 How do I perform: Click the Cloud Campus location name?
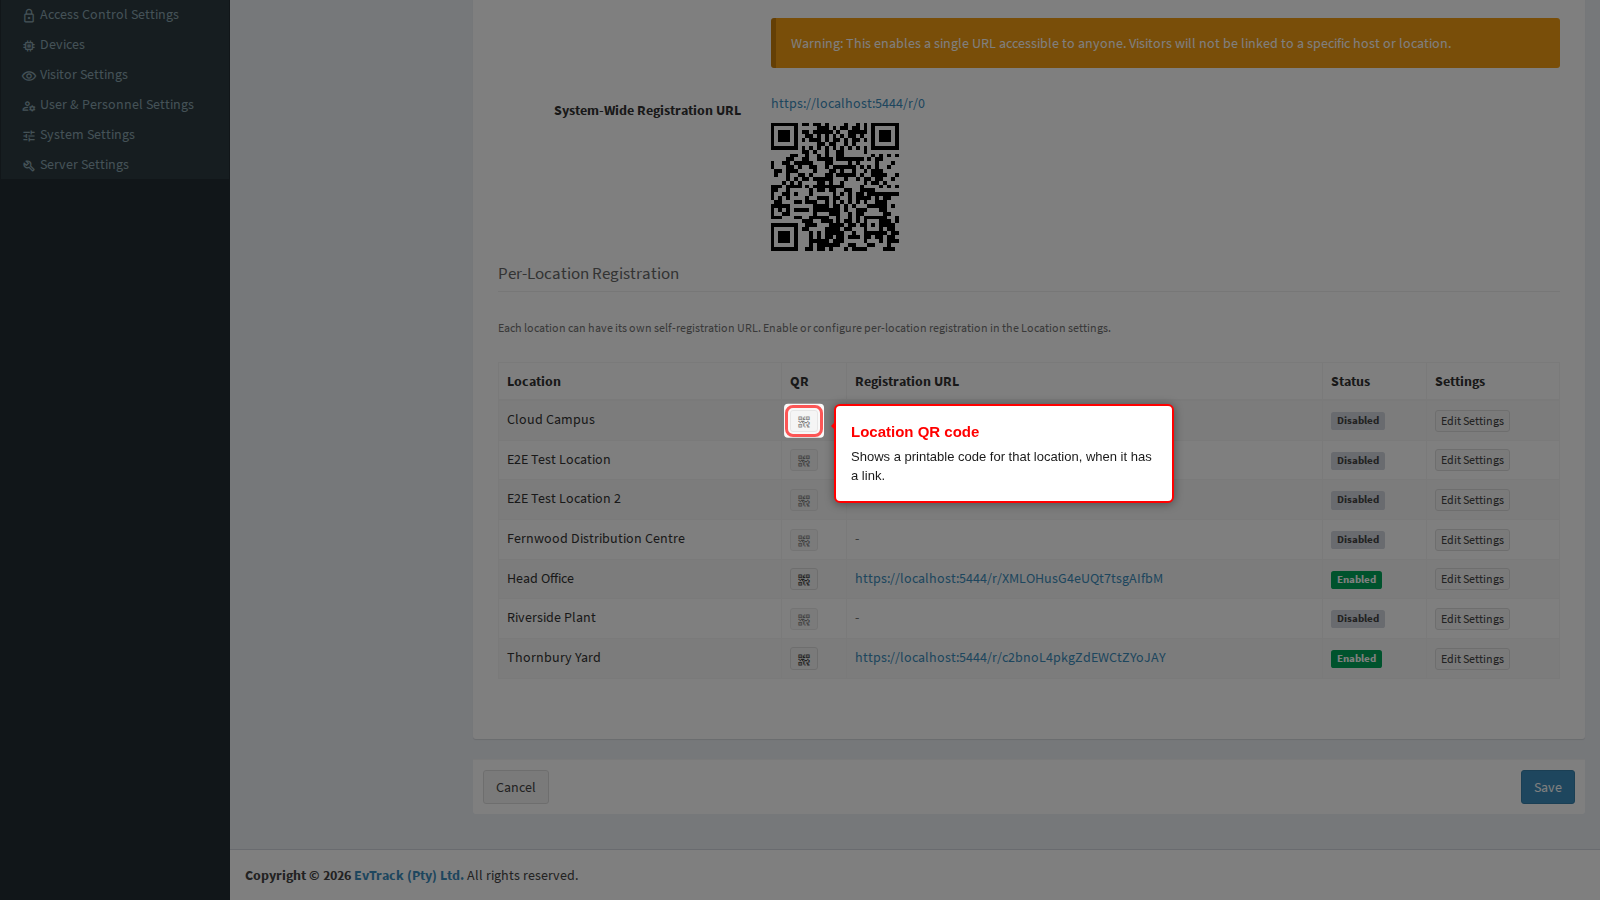(x=551, y=419)
